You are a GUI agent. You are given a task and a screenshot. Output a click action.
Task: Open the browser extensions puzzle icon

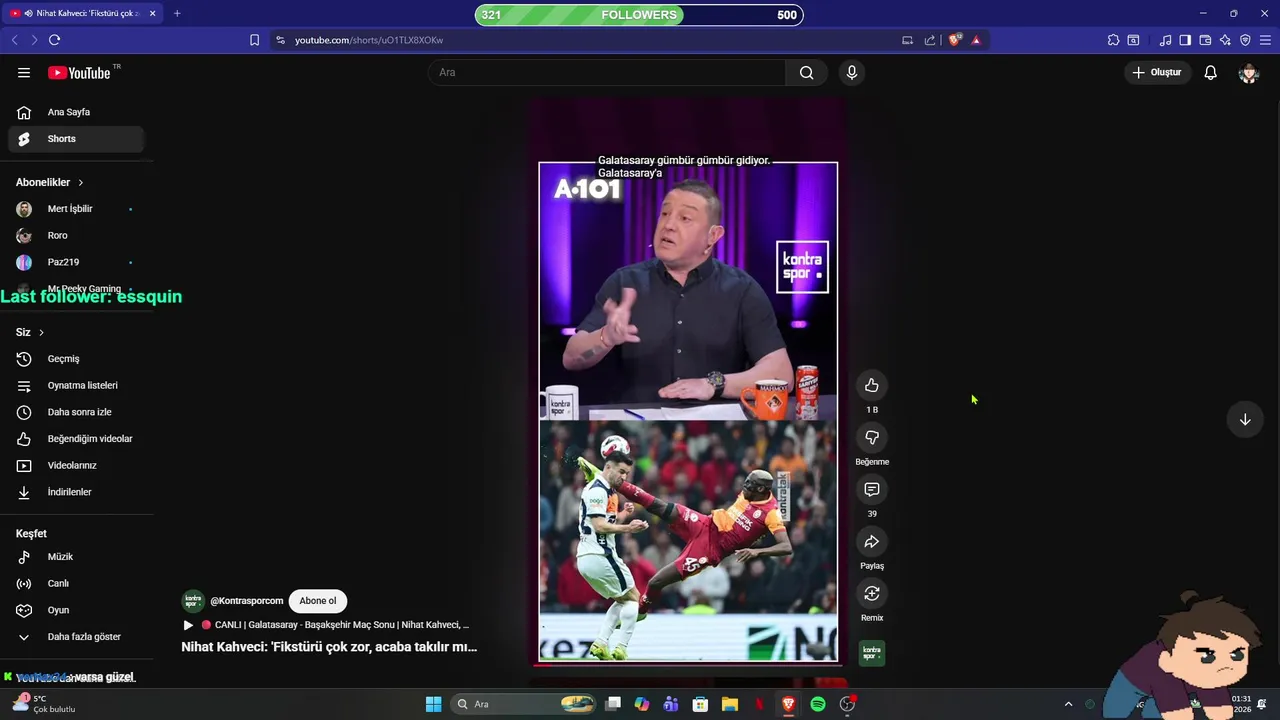coord(1113,40)
